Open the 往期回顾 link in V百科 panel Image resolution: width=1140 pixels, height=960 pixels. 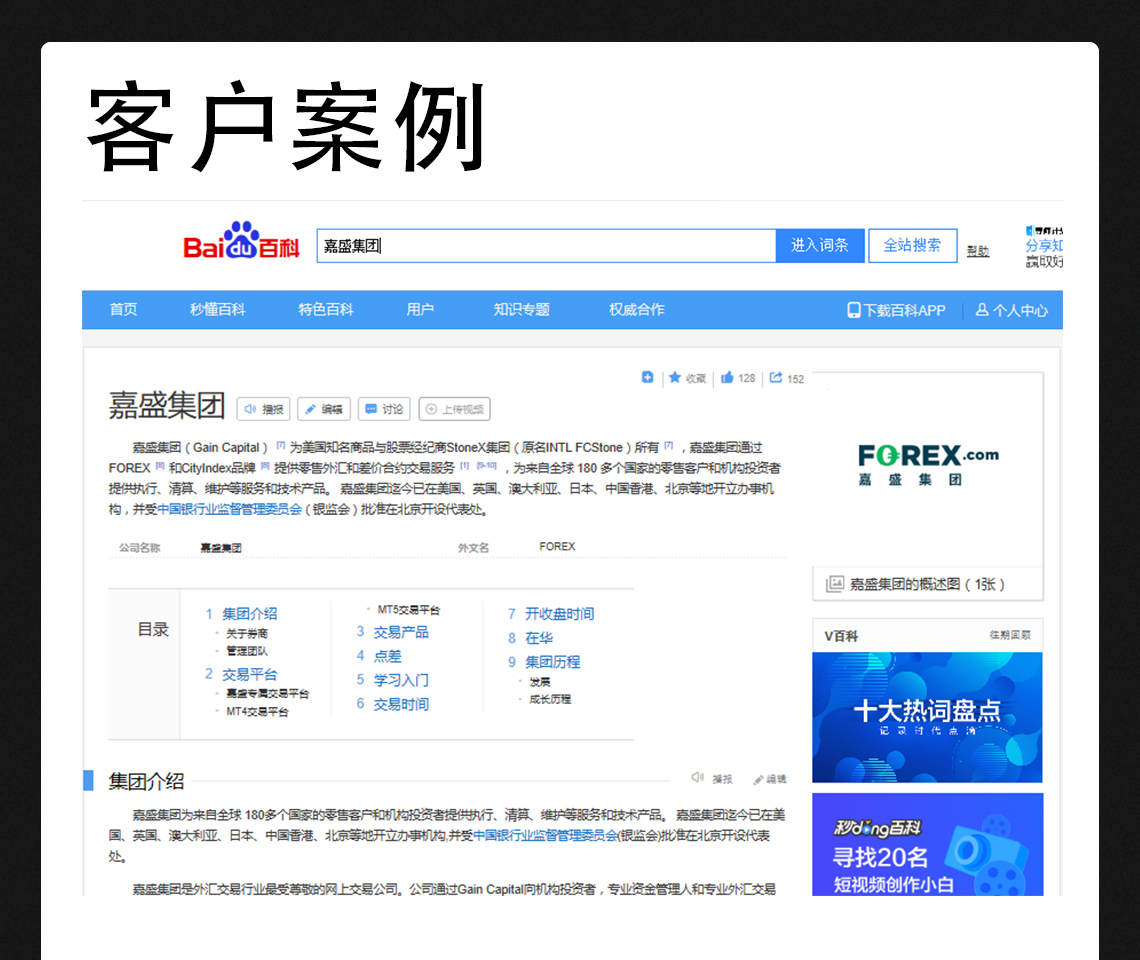[1010, 635]
